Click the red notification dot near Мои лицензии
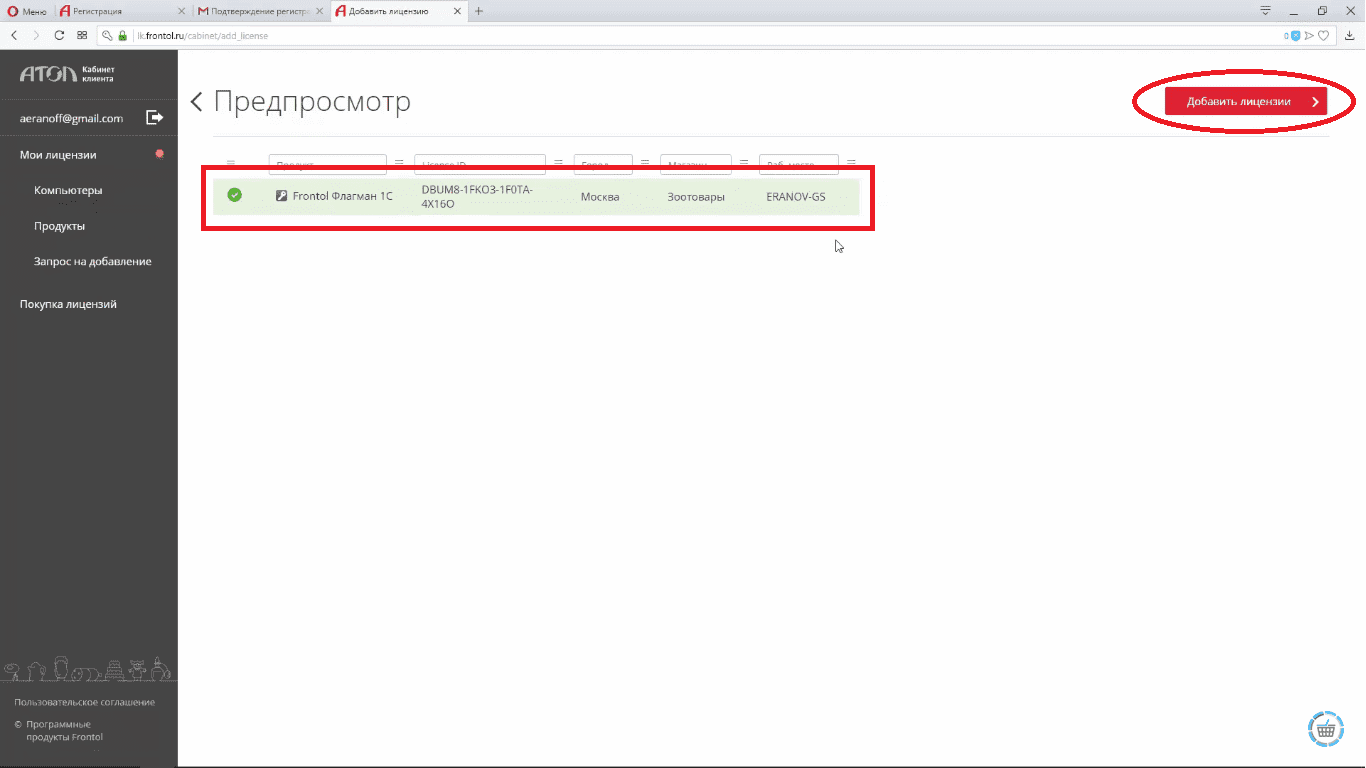This screenshot has height=768, width=1366. pyautogui.click(x=159, y=154)
